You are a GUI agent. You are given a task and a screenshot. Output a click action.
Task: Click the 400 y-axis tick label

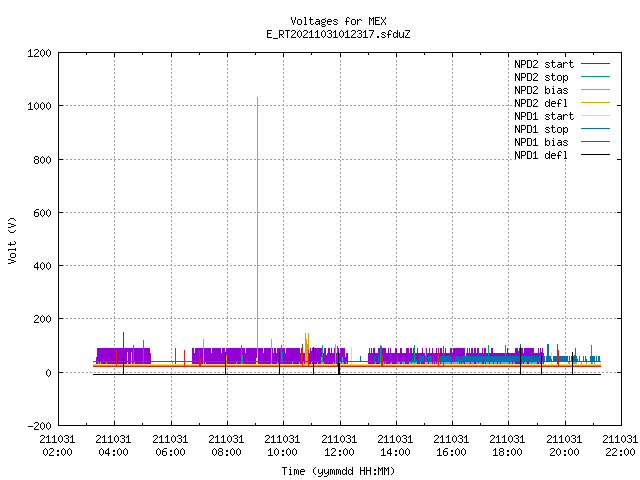[x=42, y=266]
